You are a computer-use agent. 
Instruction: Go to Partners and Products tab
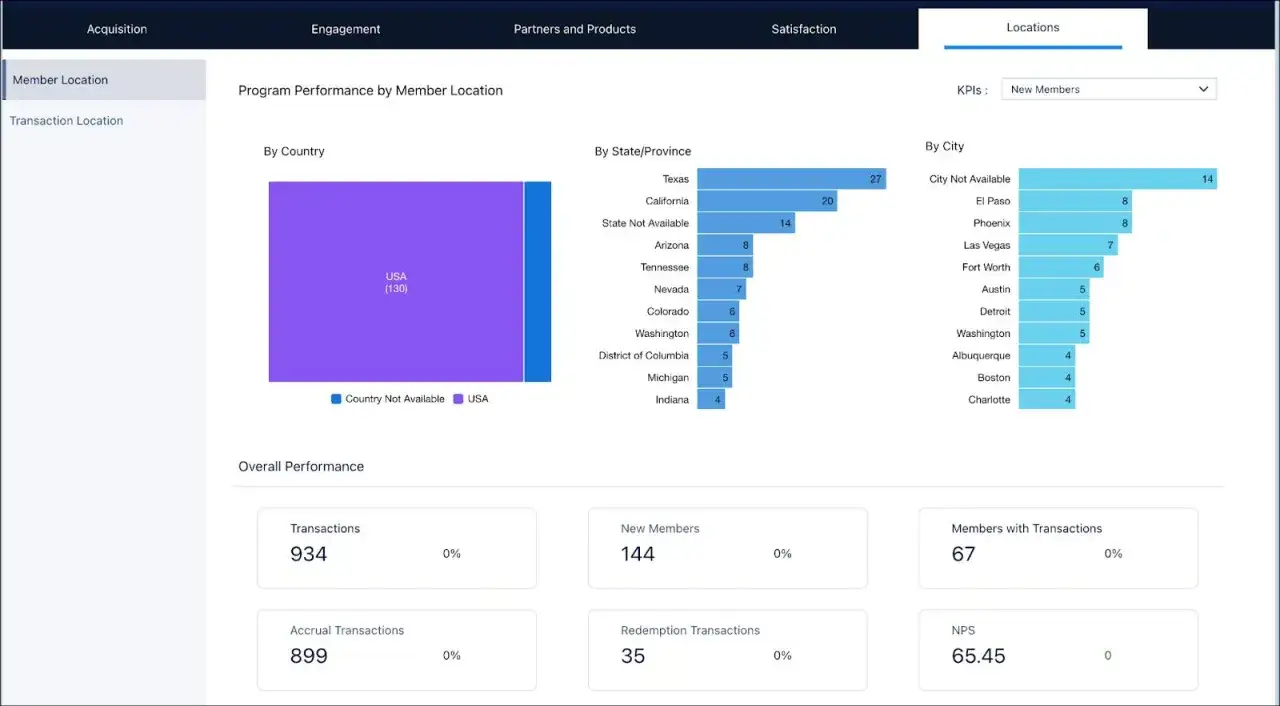point(575,29)
